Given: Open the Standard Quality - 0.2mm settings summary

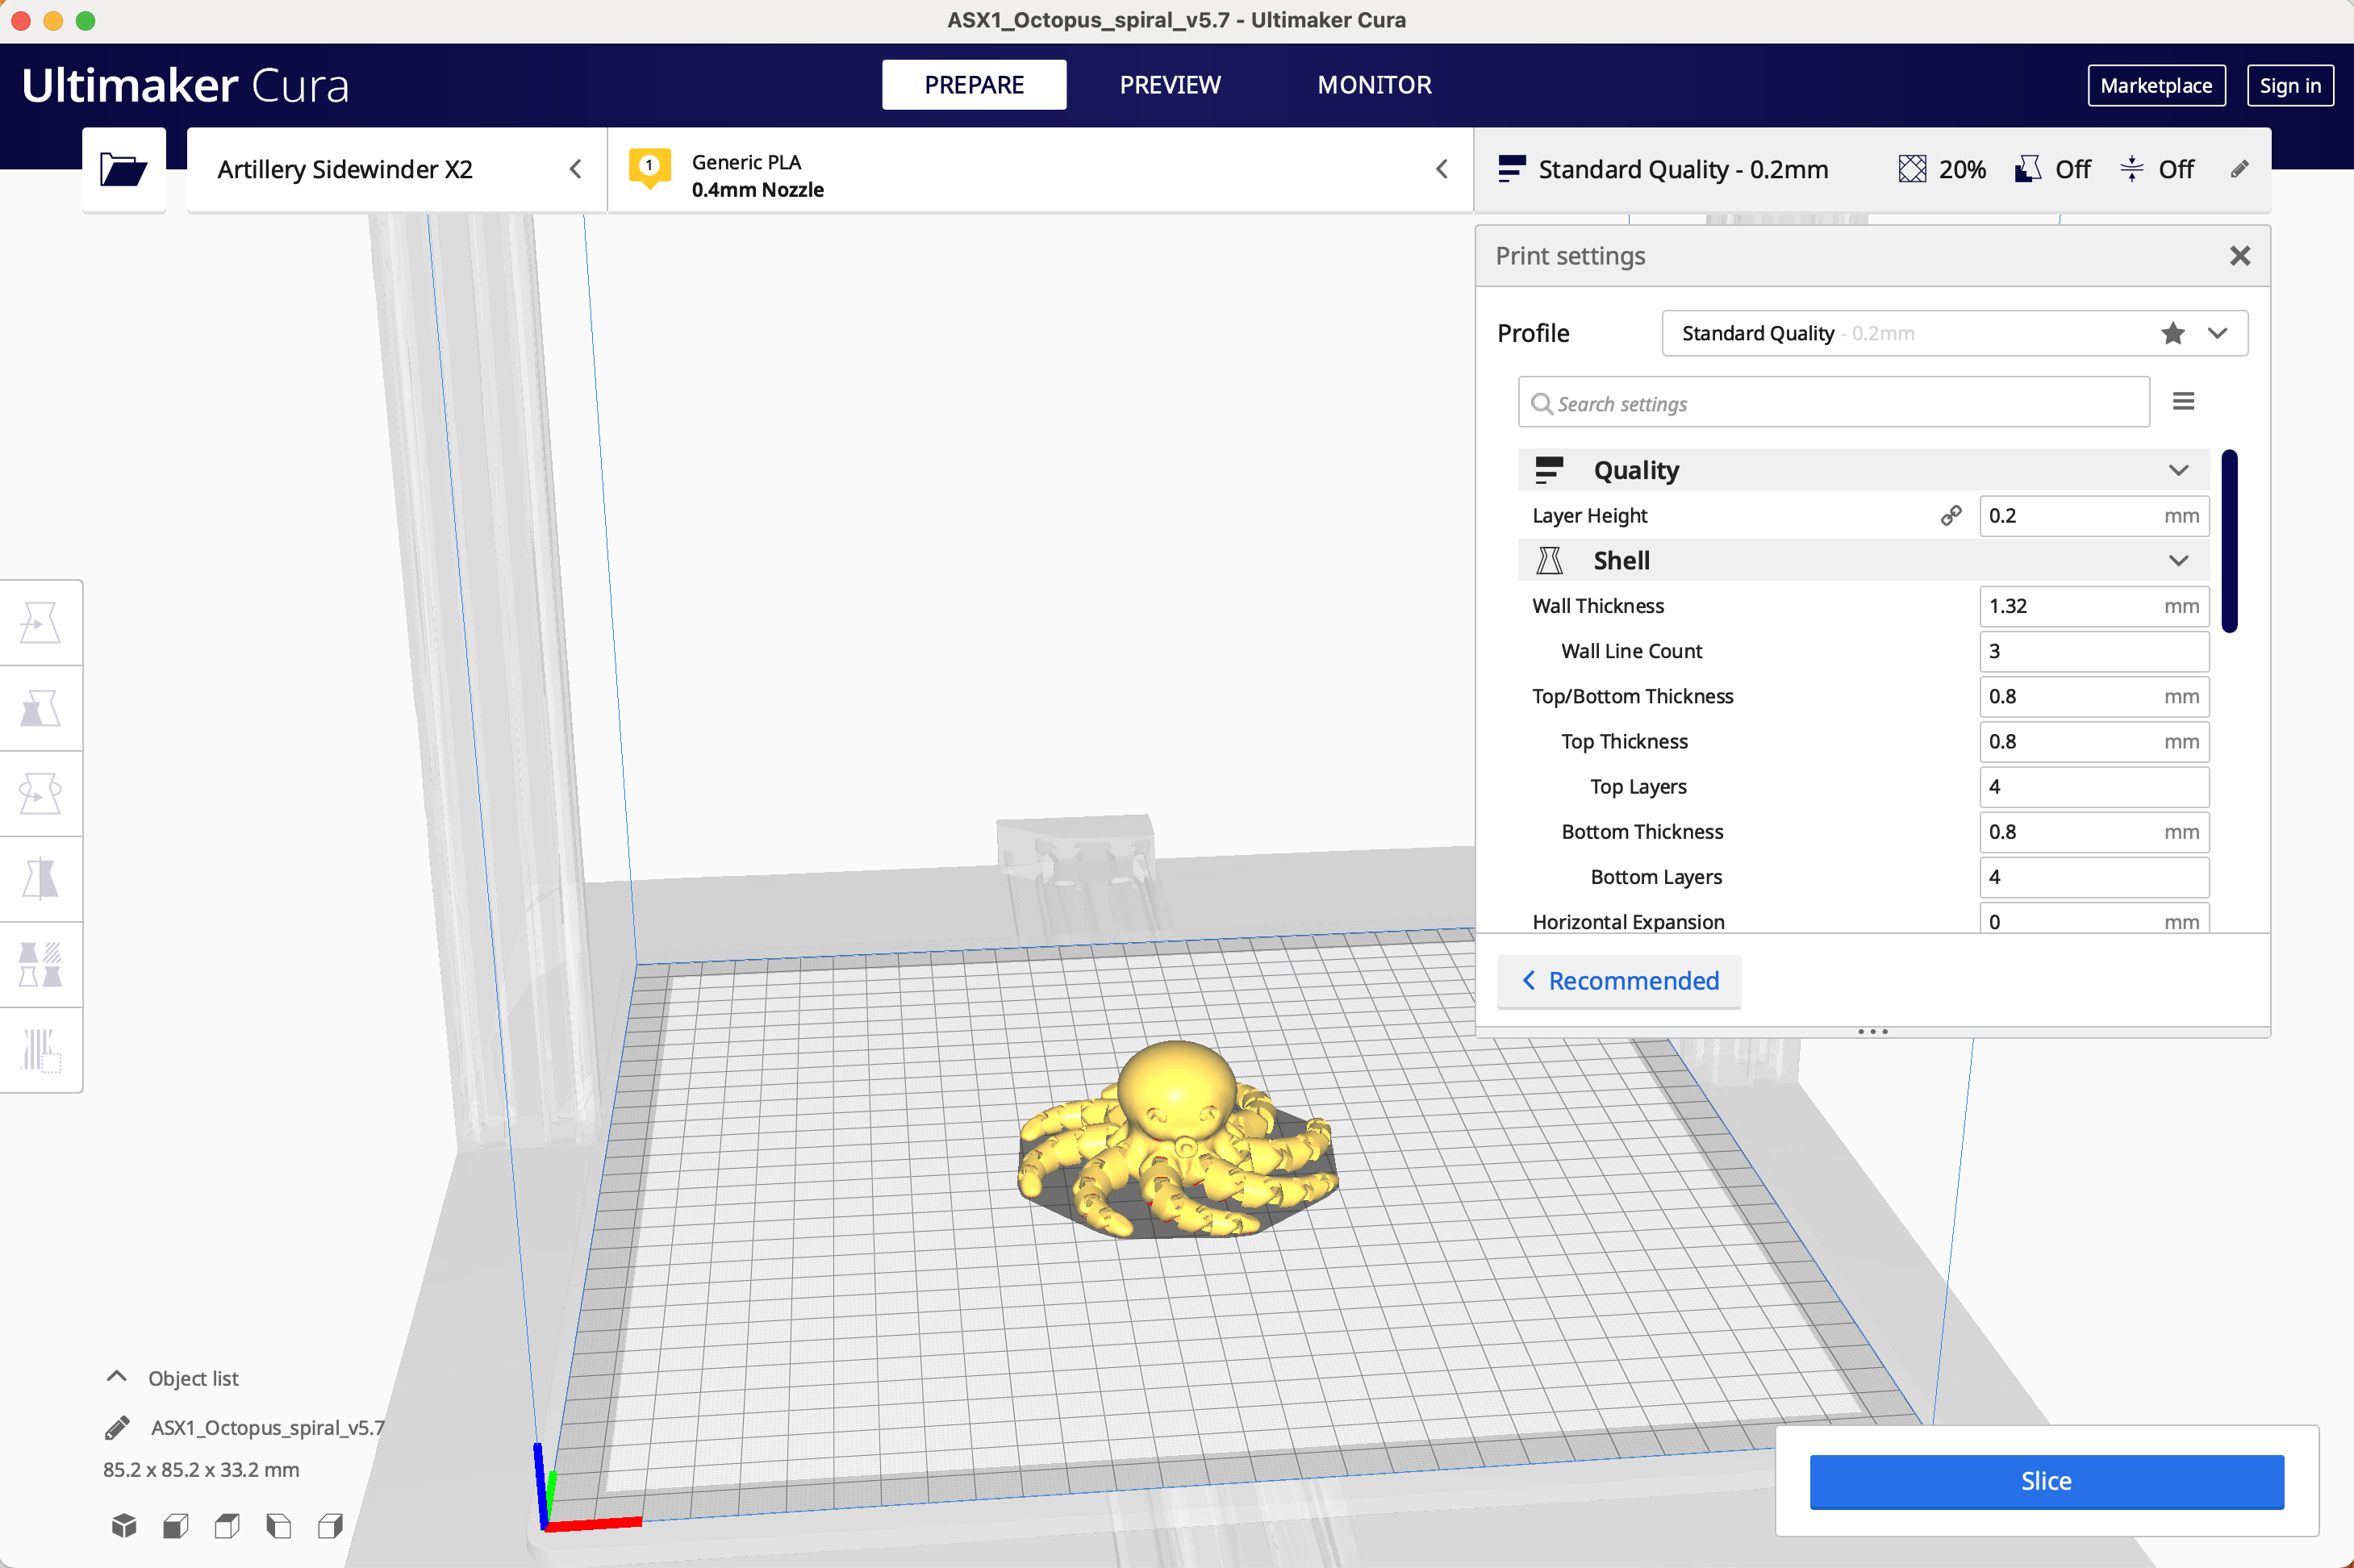Looking at the screenshot, I should [x=1872, y=169].
